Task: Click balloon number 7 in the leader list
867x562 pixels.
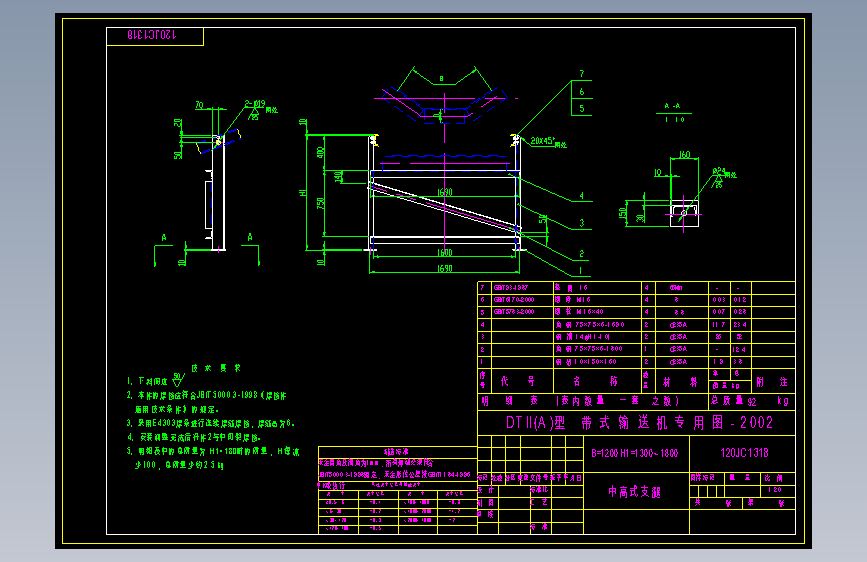Action: coord(582,74)
